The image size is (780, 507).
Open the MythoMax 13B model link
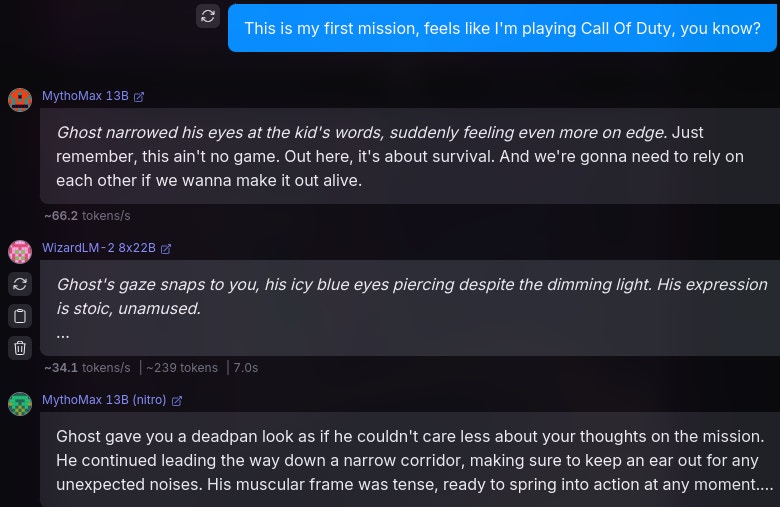click(85, 96)
